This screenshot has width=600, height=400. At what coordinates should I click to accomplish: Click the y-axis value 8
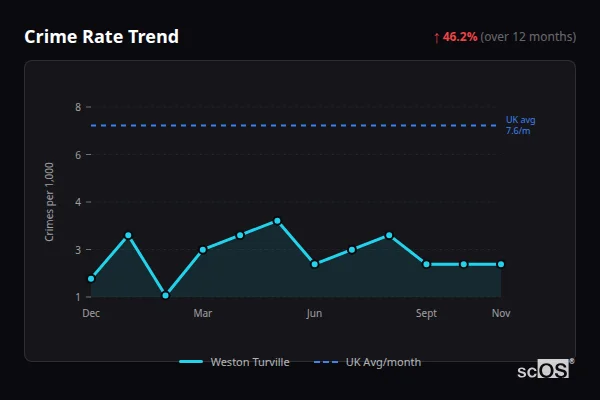click(x=78, y=107)
